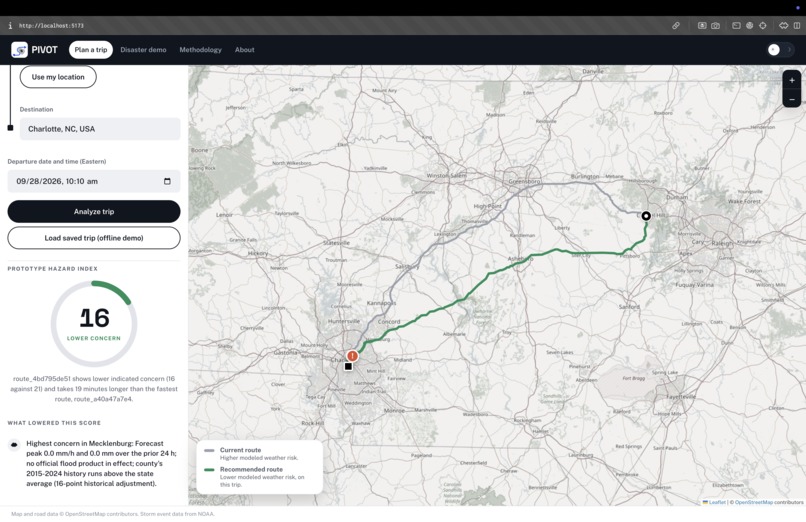Click the orange hazard warning marker on map
The width and height of the screenshot is (806, 522).
tap(352, 356)
